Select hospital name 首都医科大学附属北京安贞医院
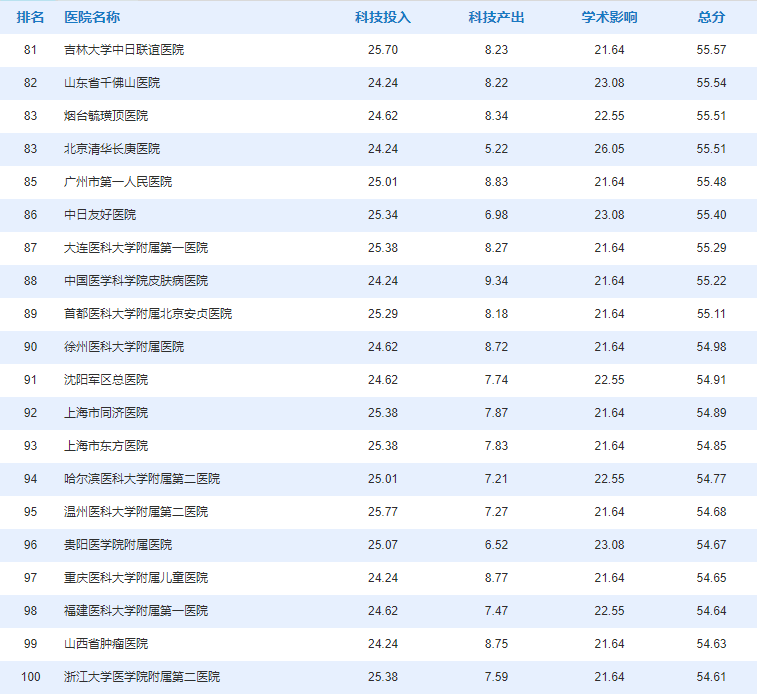The width and height of the screenshot is (757, 694). pyautogui.click(x=148, y=314)
